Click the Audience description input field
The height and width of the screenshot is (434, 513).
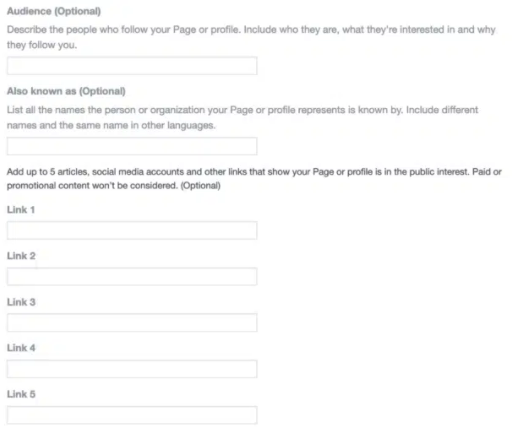pos(132,66)
